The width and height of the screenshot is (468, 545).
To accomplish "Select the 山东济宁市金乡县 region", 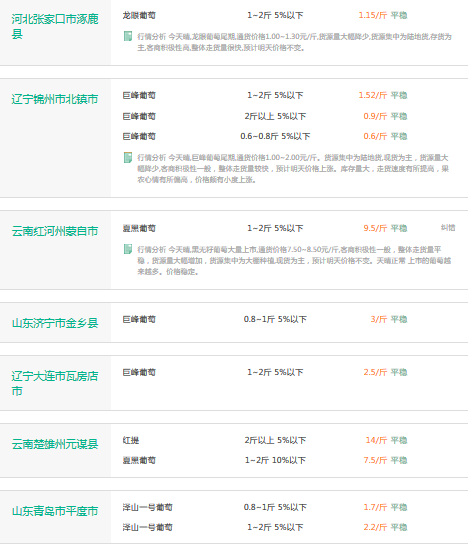I will click(55, 323).
